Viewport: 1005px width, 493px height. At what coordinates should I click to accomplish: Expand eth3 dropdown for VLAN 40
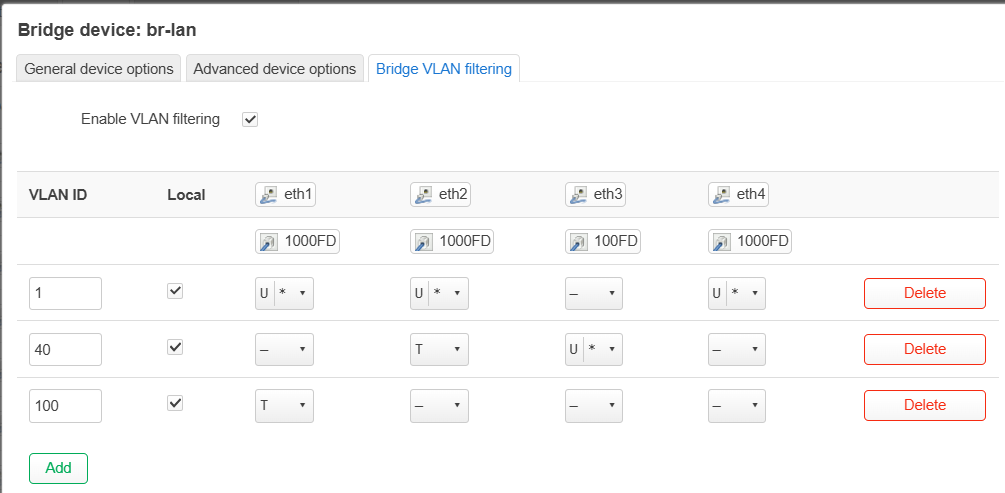click(595, 349)
